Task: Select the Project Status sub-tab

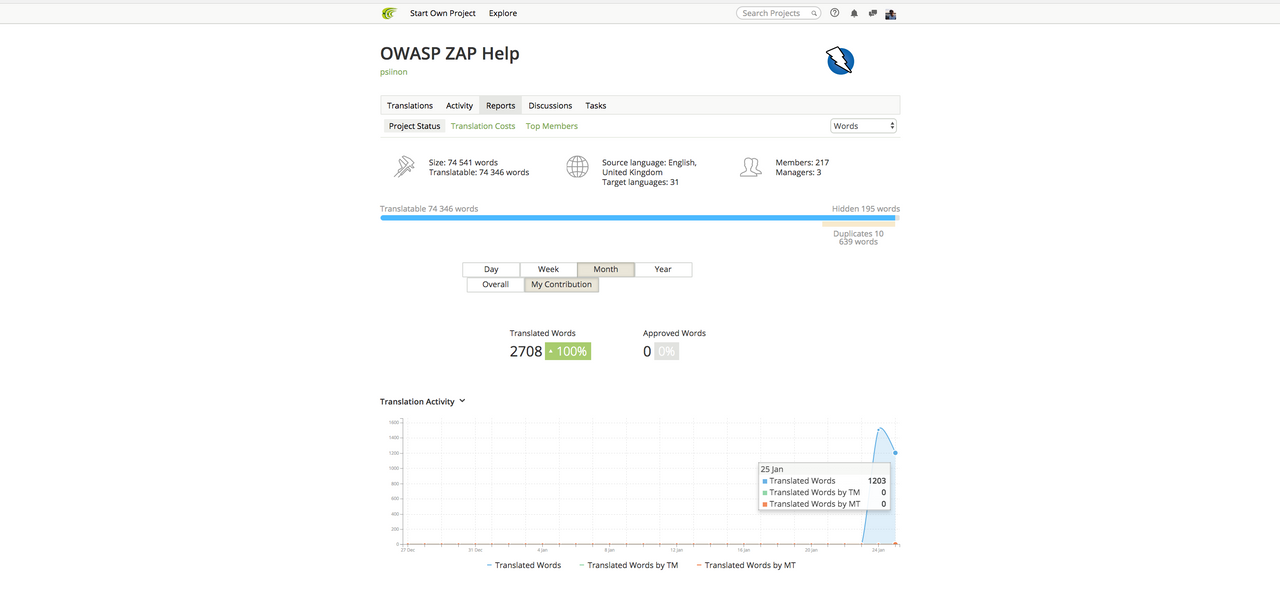Action: 415,126
